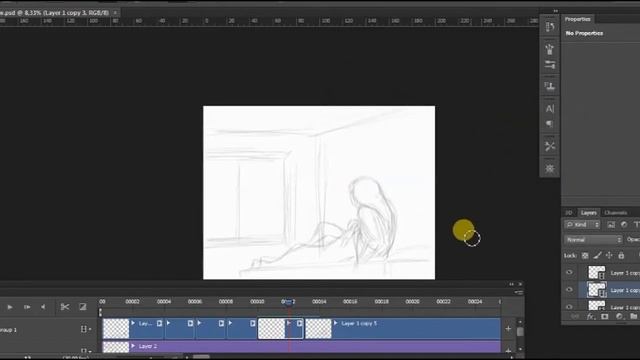Open the Timeline panel flyout menu
The height and width of the screenshot is (360, 640).
[519, 292]
